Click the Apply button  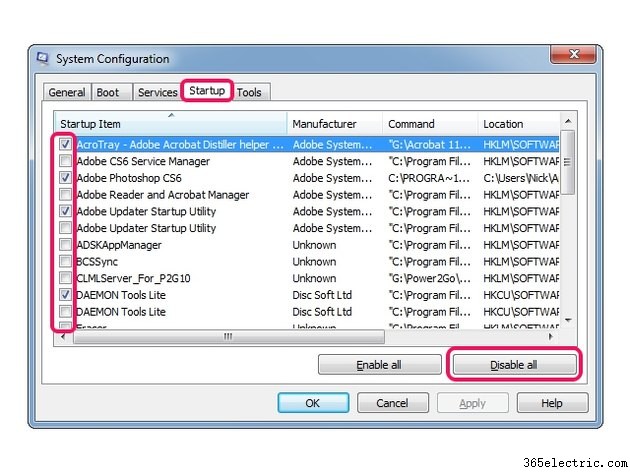pyautogui.click(x=472, y=403)
